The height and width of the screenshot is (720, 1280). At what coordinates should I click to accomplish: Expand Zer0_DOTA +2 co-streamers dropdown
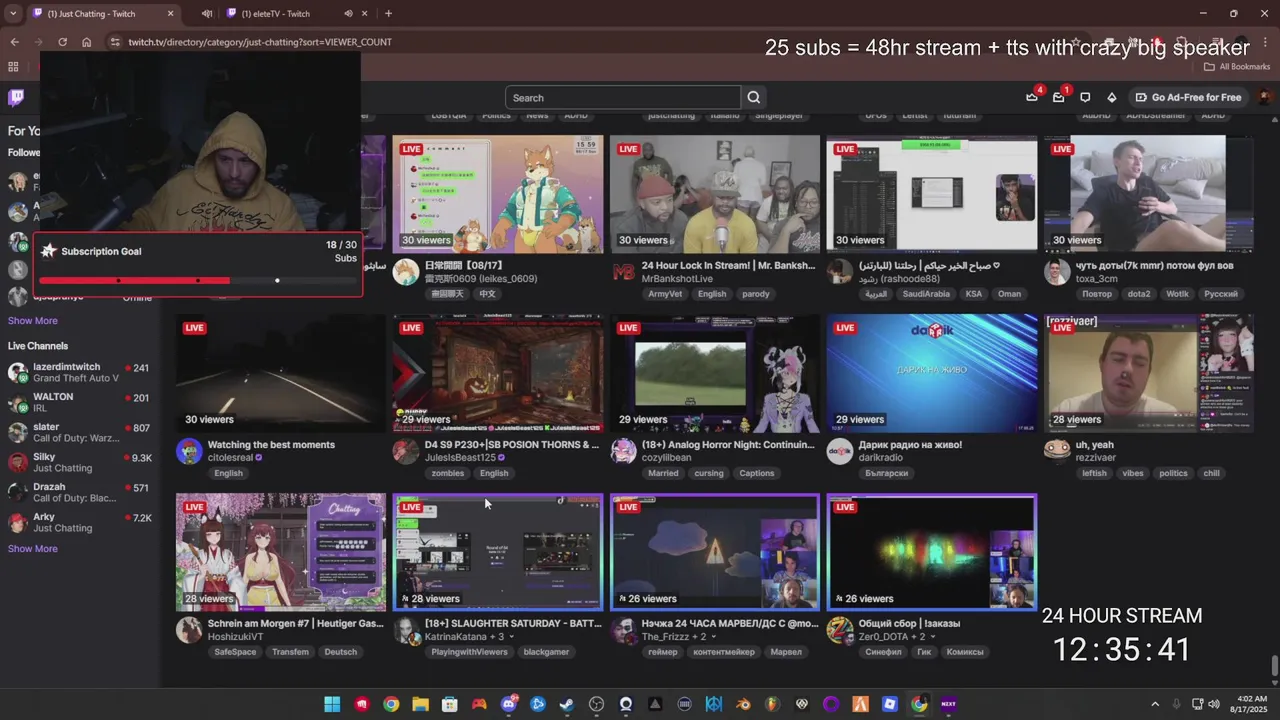tap(932, 637)
